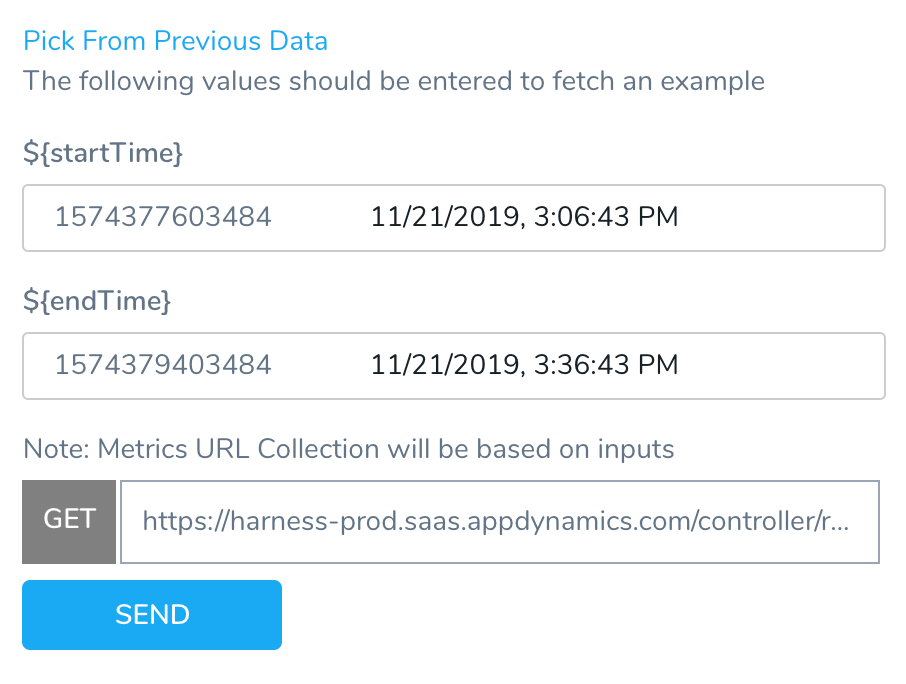Click the Metrics URL Collection note text
Screen dimensions: 906x684
pyautogui.click(x=348, y=449)
